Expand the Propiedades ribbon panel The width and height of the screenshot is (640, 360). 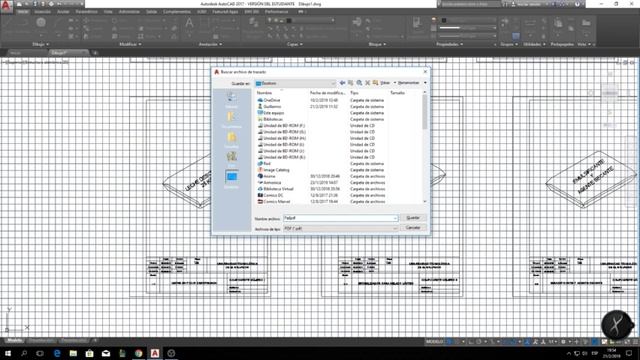449,44
